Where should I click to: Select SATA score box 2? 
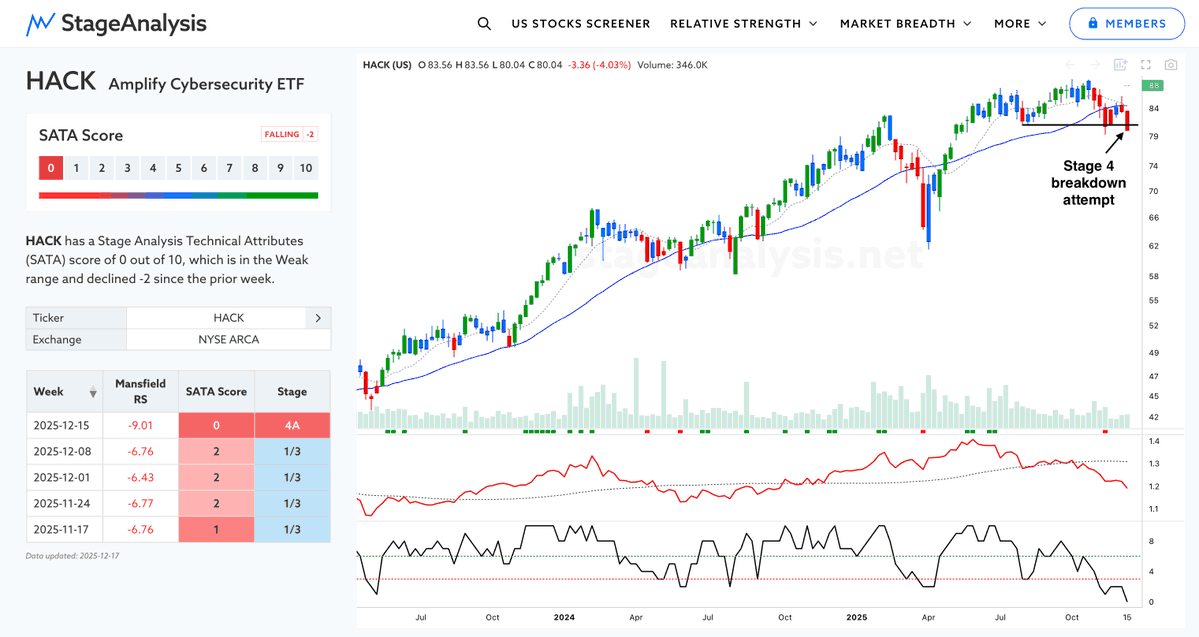102,168
